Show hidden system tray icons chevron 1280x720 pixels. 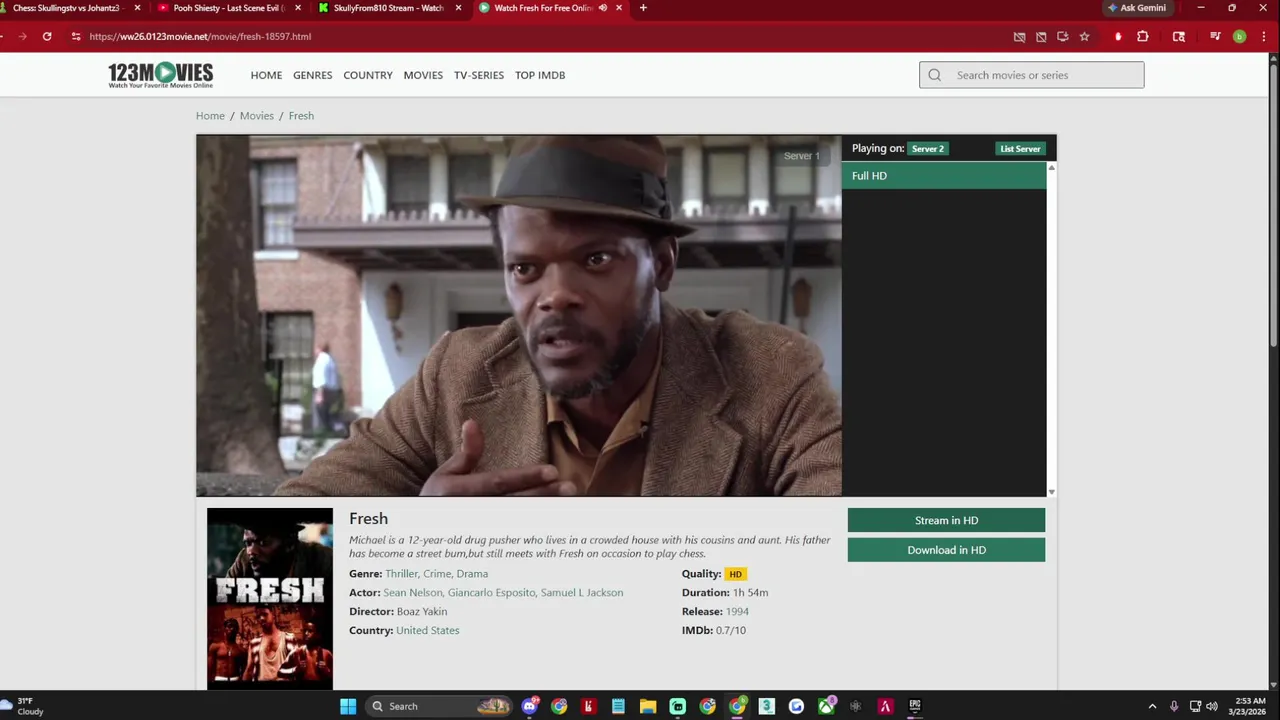point(1152,706)
